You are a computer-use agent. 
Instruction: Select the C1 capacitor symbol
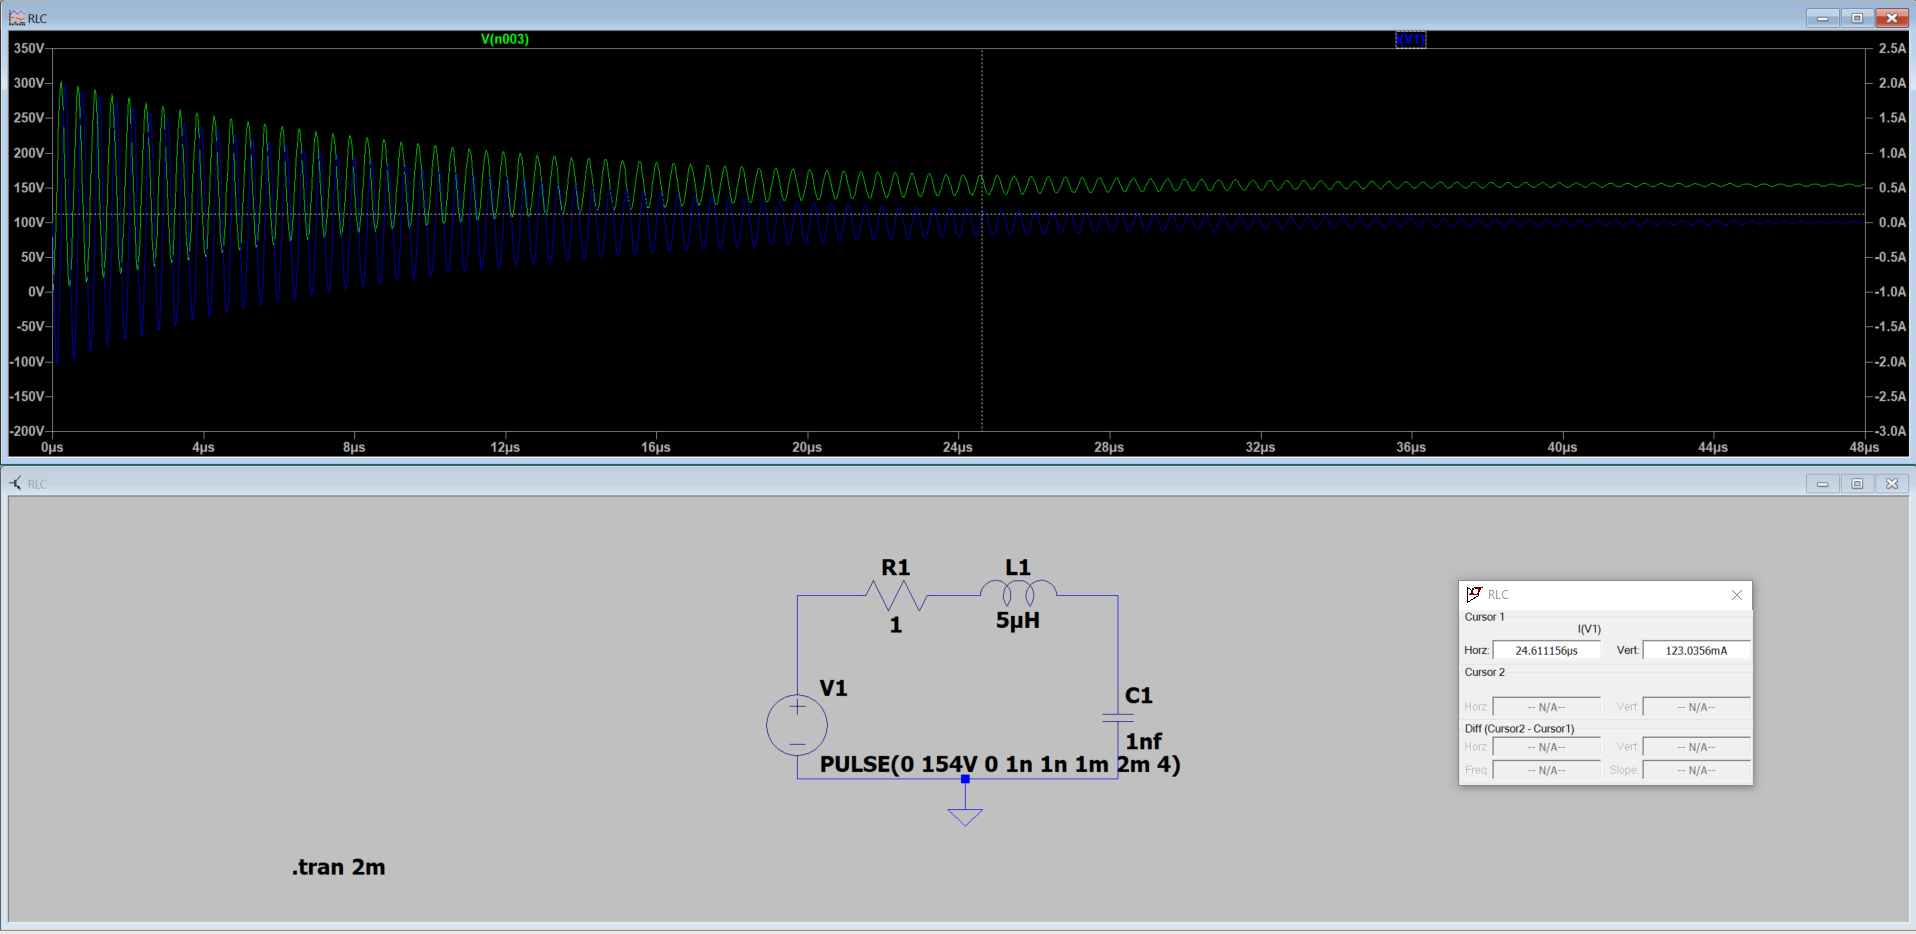(1117, 716)
